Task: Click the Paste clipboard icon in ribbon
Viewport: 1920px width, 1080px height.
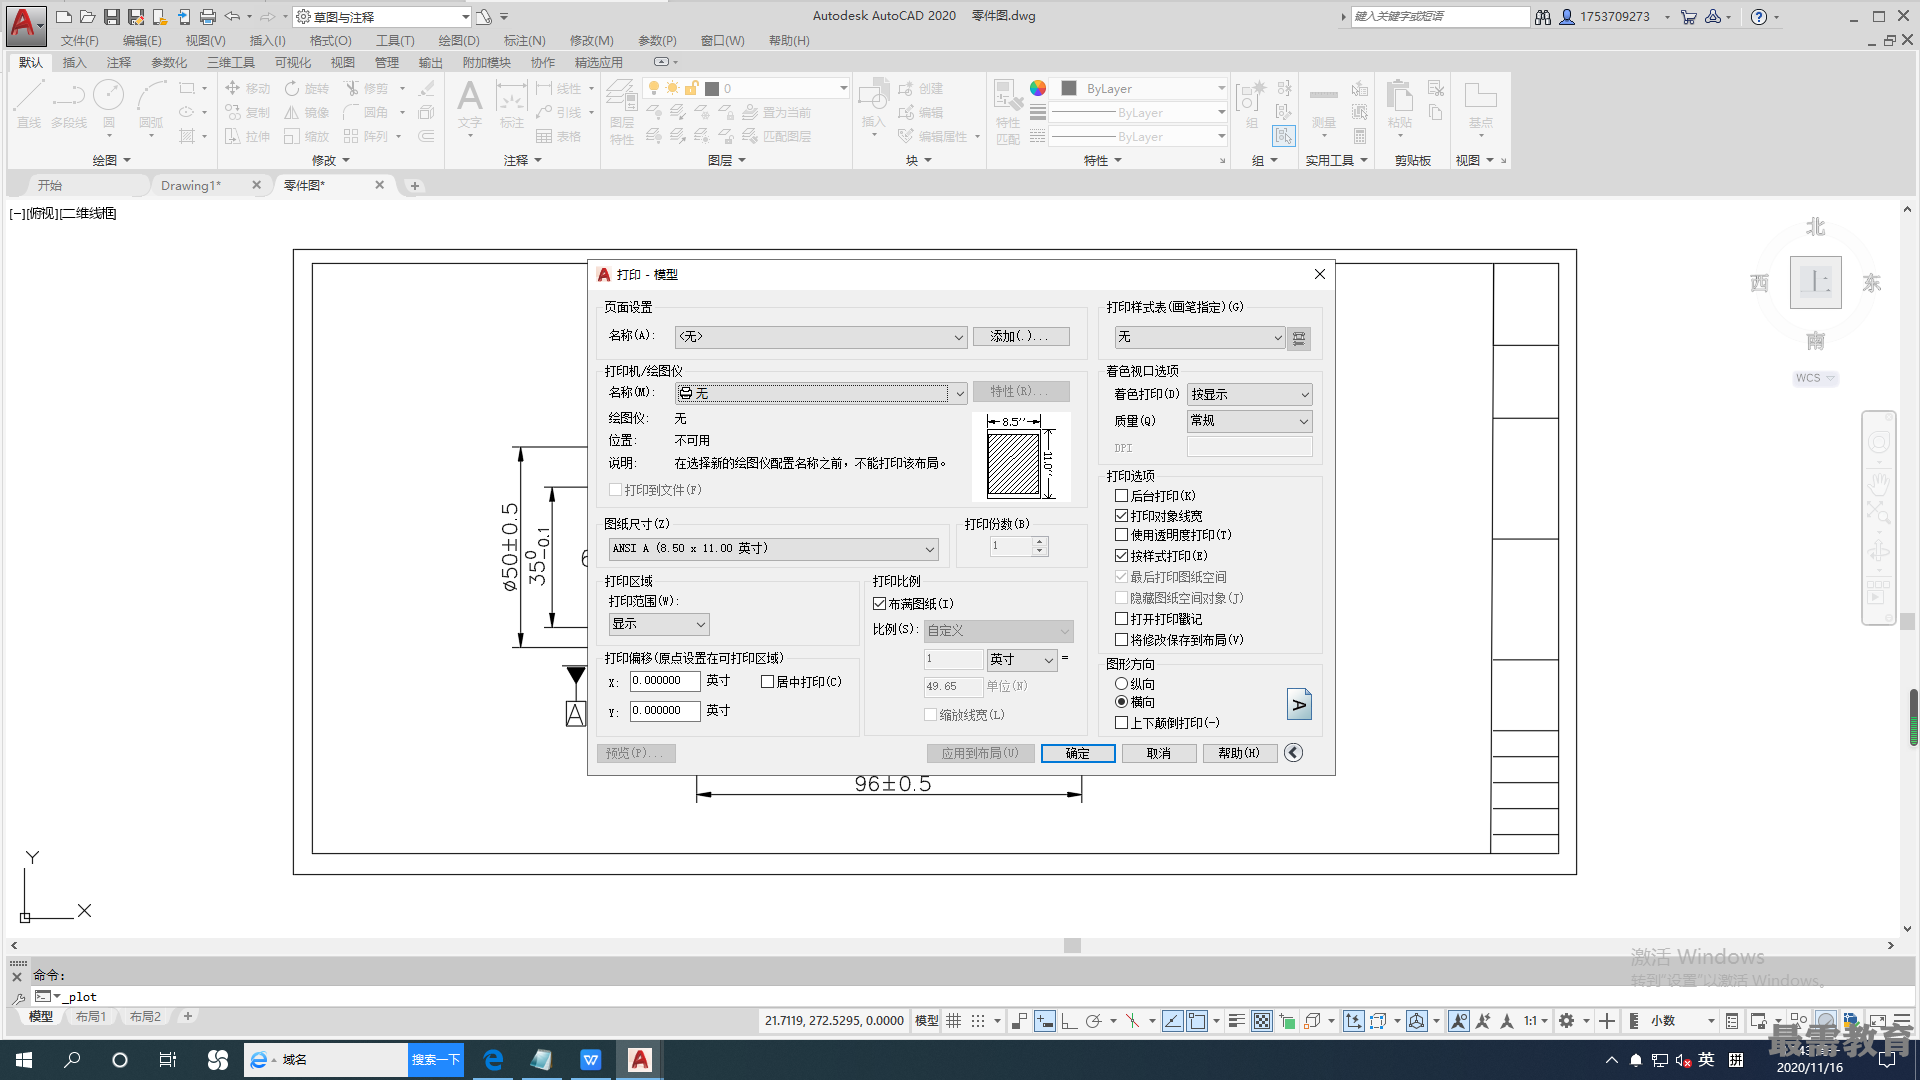Action: coord(1400,104)
